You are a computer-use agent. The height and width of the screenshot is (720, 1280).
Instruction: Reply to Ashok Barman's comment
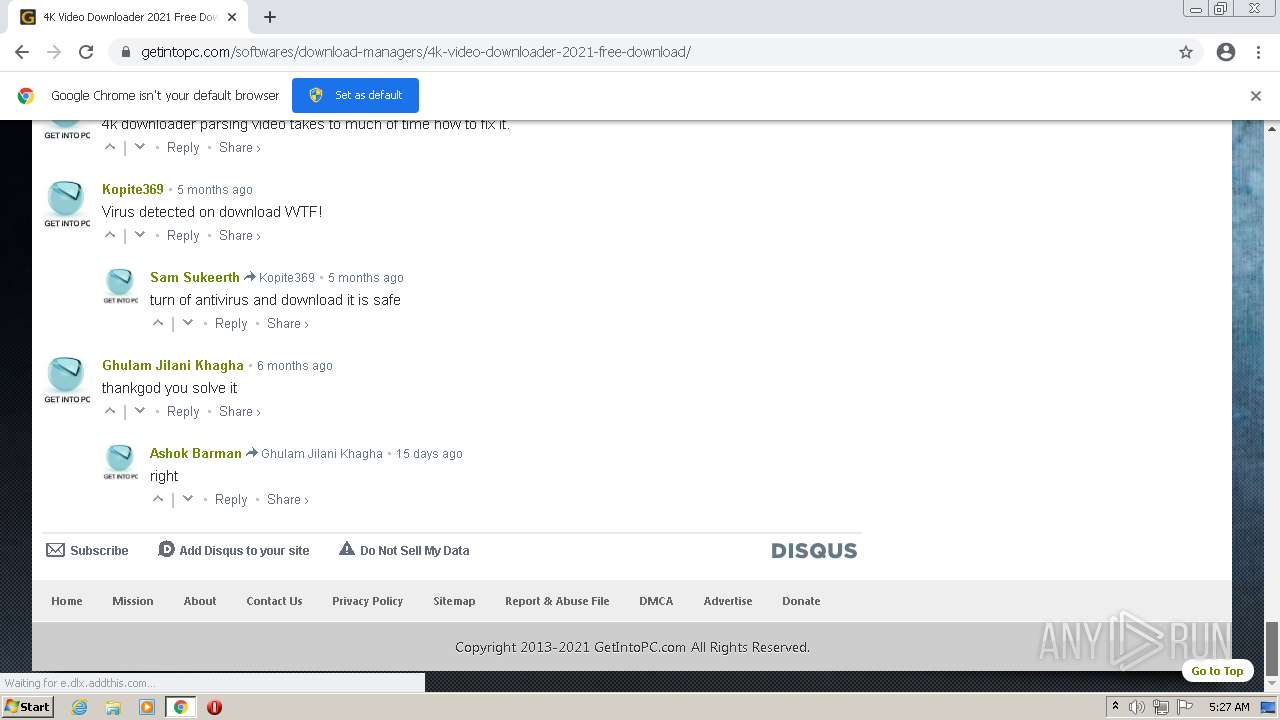click(231, 500)
